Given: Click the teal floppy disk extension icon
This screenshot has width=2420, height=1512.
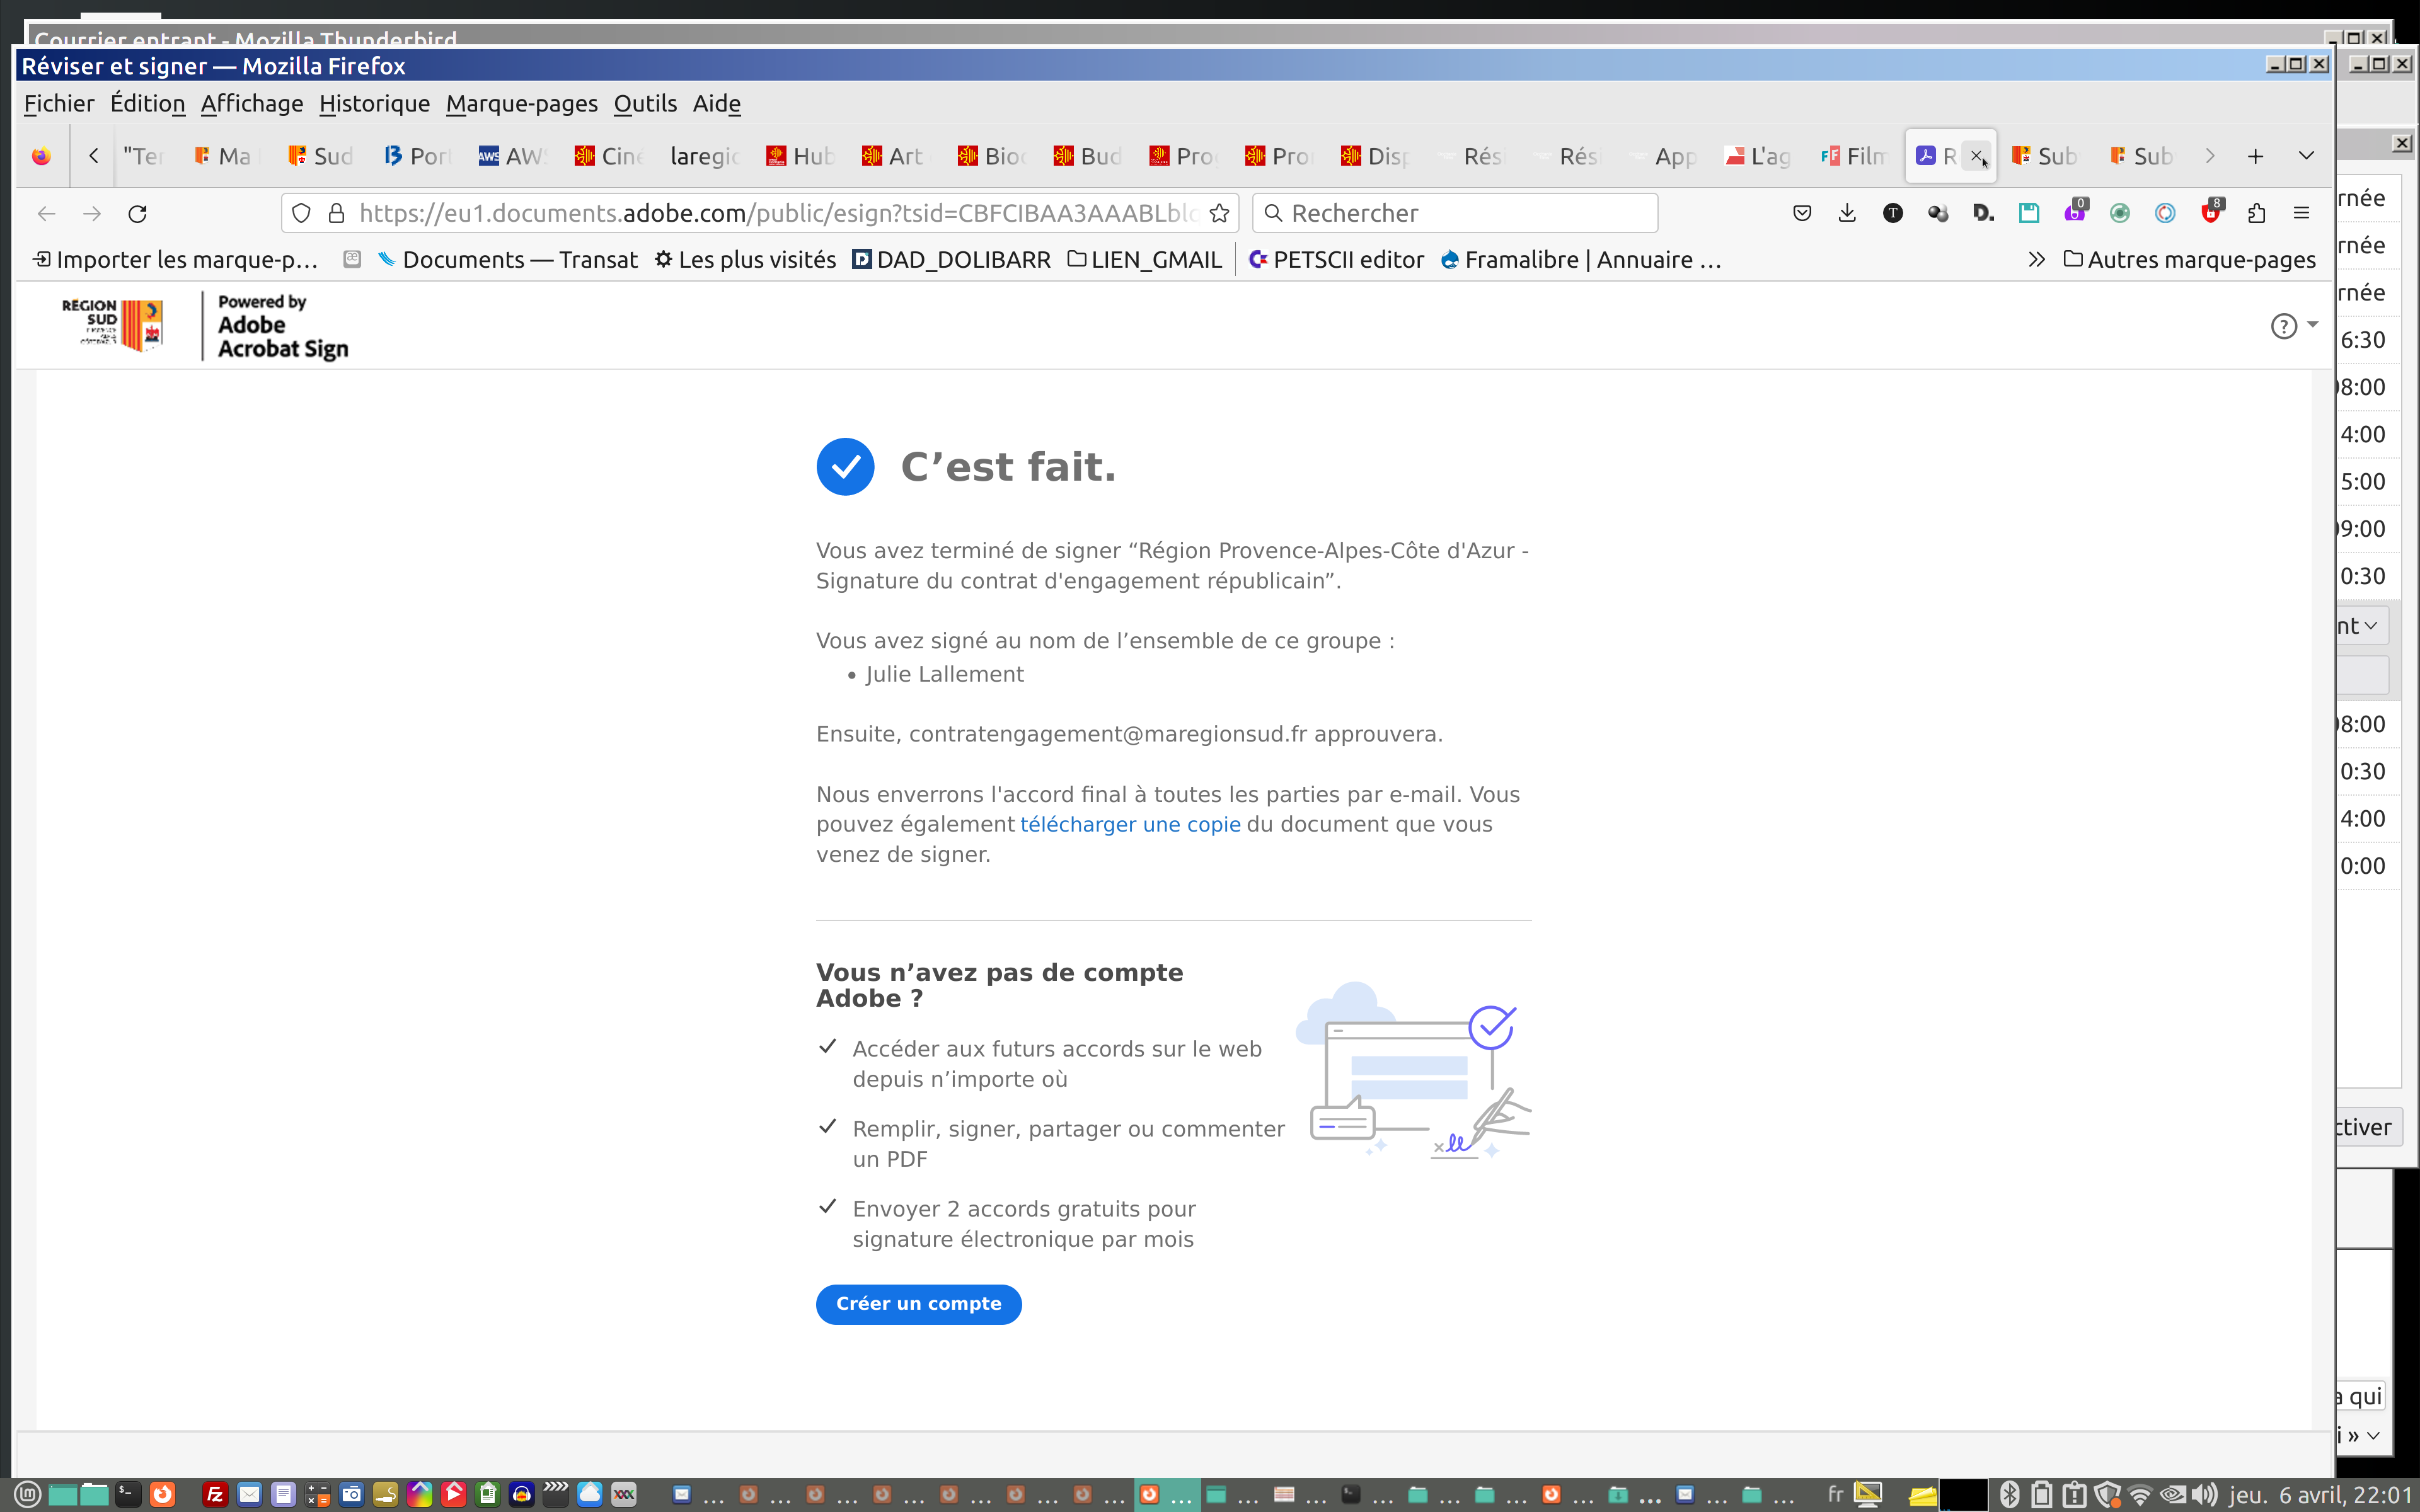Looking at the screenshot, I should 2028,213.
